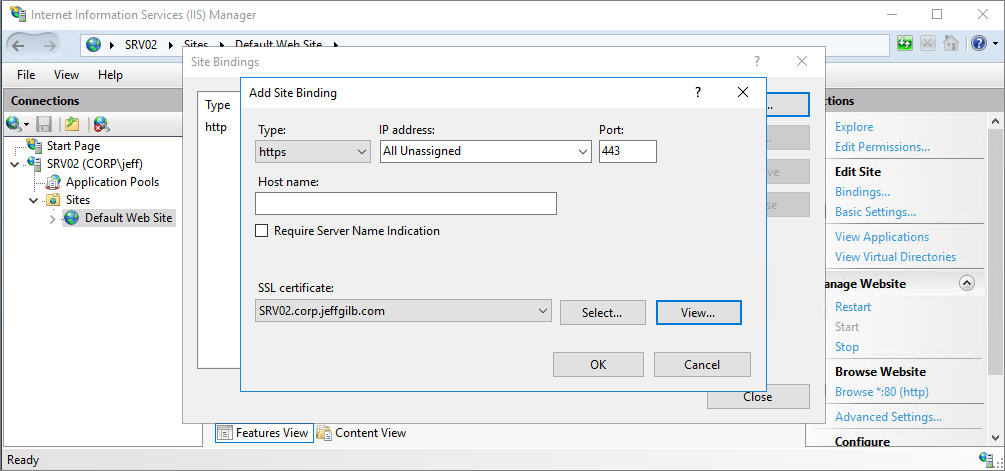The height and width of the screenshot is (471, 1005).
Task: Click the Bindings... action link
Action: tap(862, 192)
